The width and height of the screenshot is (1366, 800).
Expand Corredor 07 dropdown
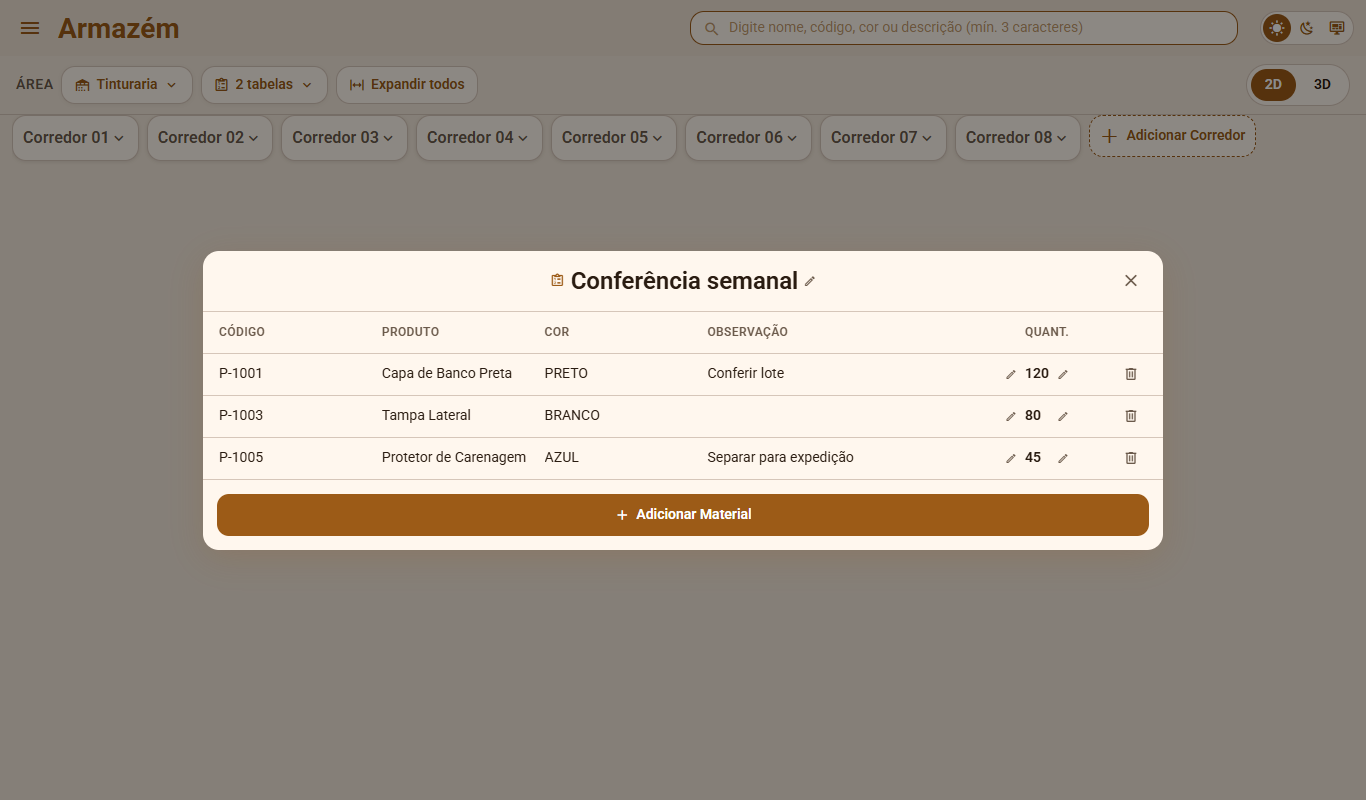883,138
